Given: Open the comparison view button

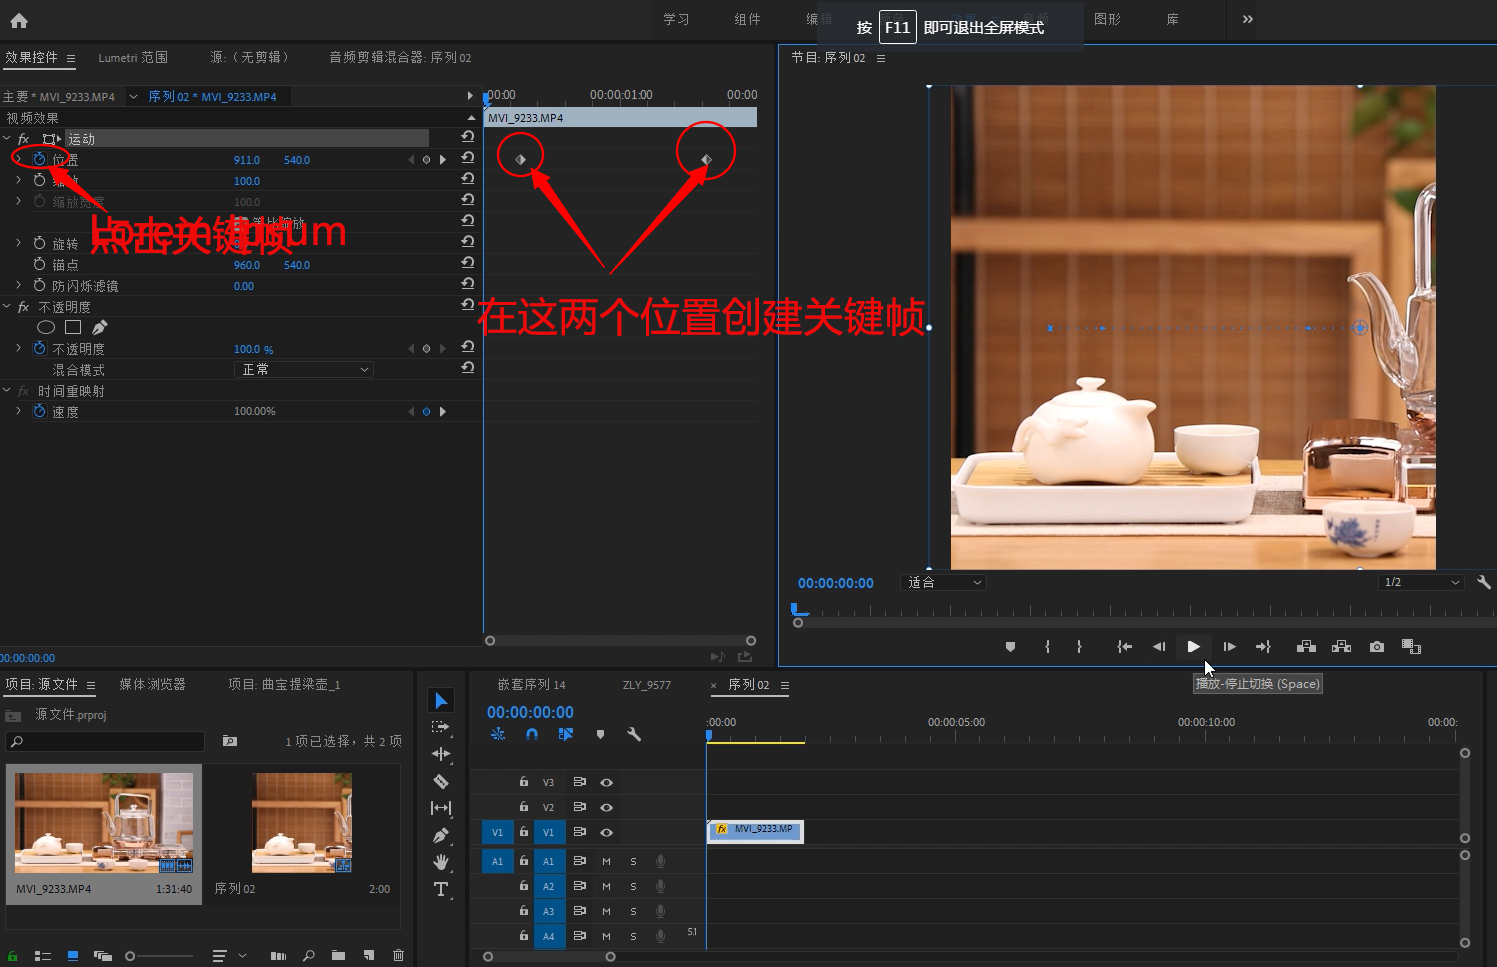Looking at the screenshot, I should coord(1411,647).
